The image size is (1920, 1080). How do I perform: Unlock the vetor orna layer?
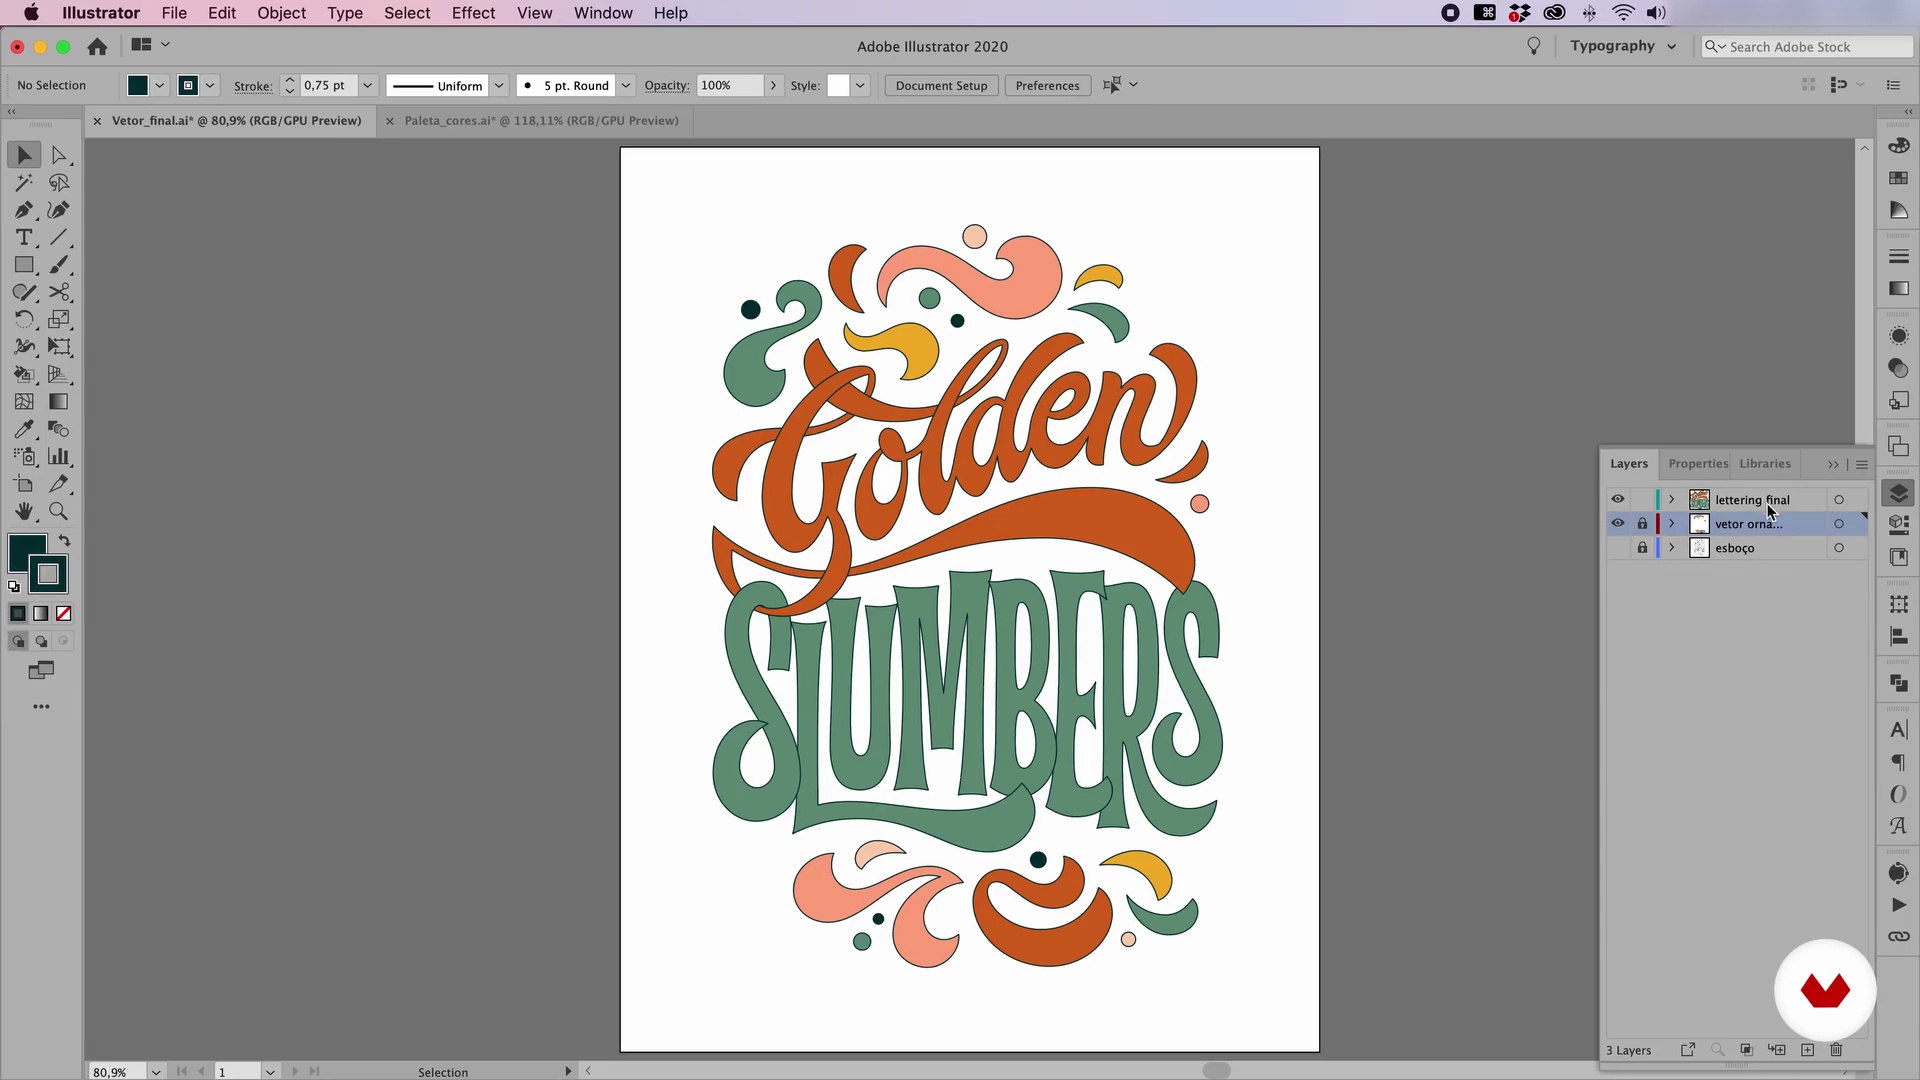tap(1642, 523)
